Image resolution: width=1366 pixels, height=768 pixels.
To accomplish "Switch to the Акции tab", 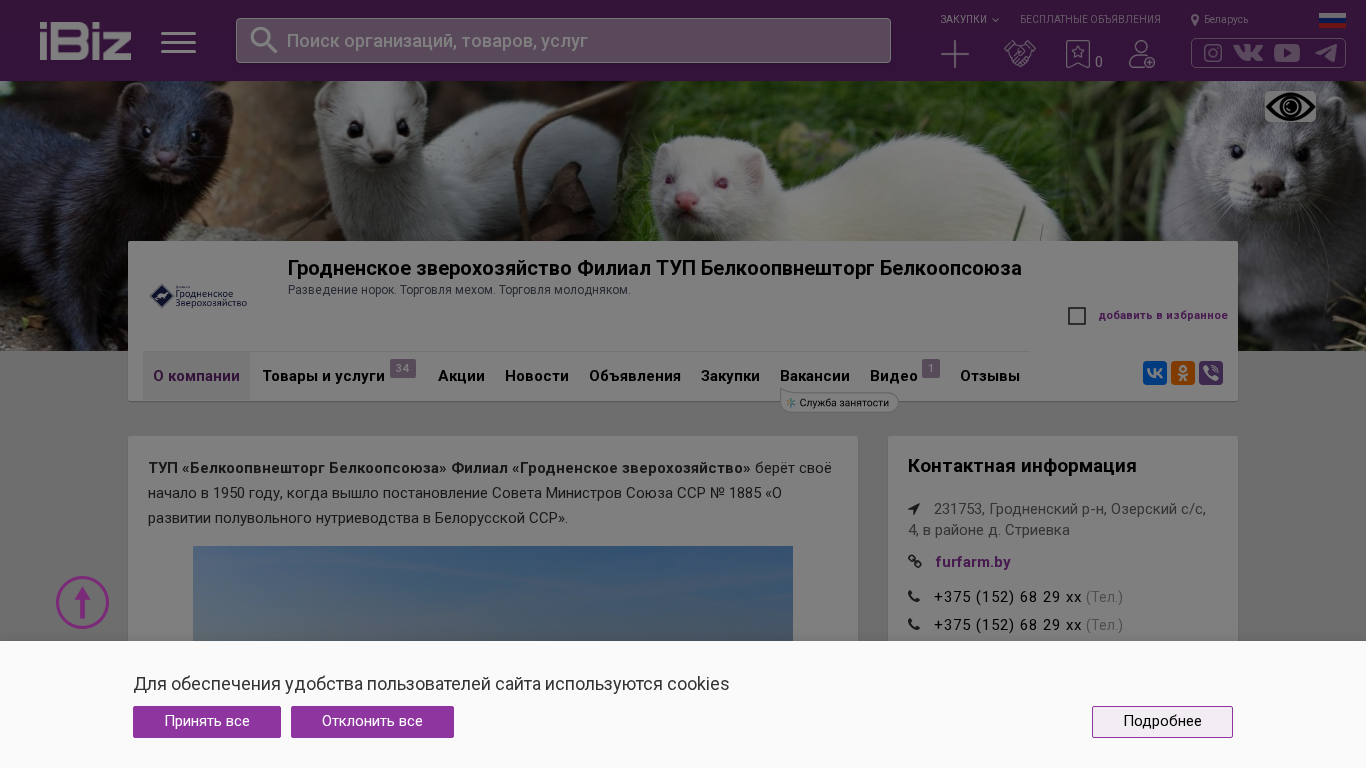I will coord(461,376).
